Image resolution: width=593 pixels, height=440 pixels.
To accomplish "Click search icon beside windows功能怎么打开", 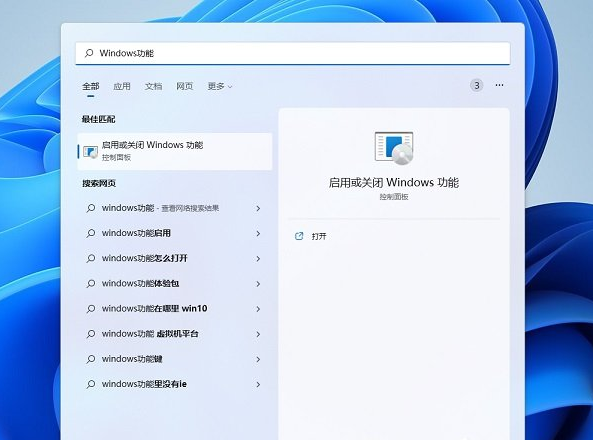I will 91,258.
